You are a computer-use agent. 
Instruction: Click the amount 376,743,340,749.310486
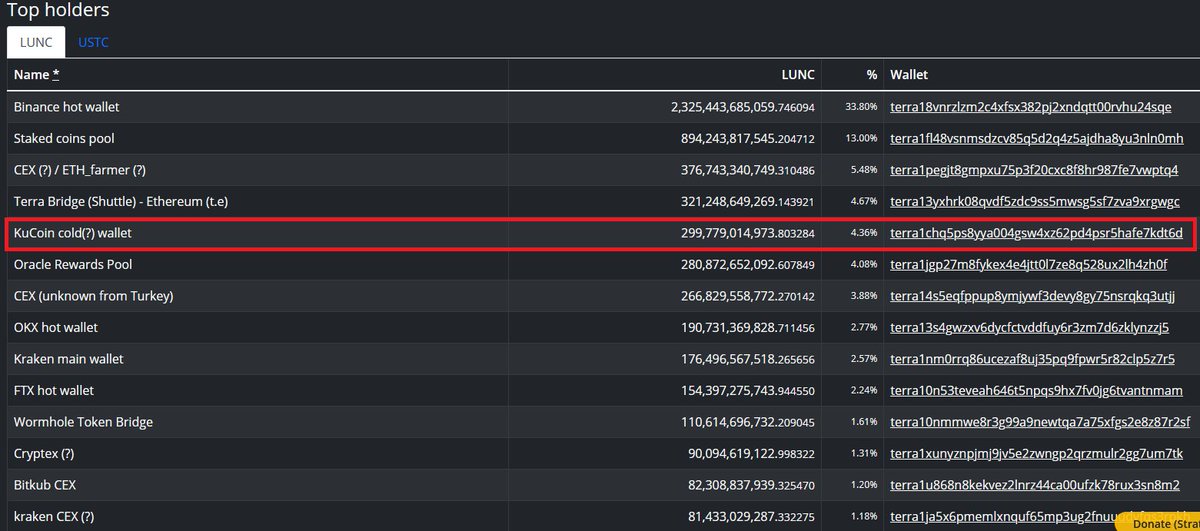tap(747, 170)
